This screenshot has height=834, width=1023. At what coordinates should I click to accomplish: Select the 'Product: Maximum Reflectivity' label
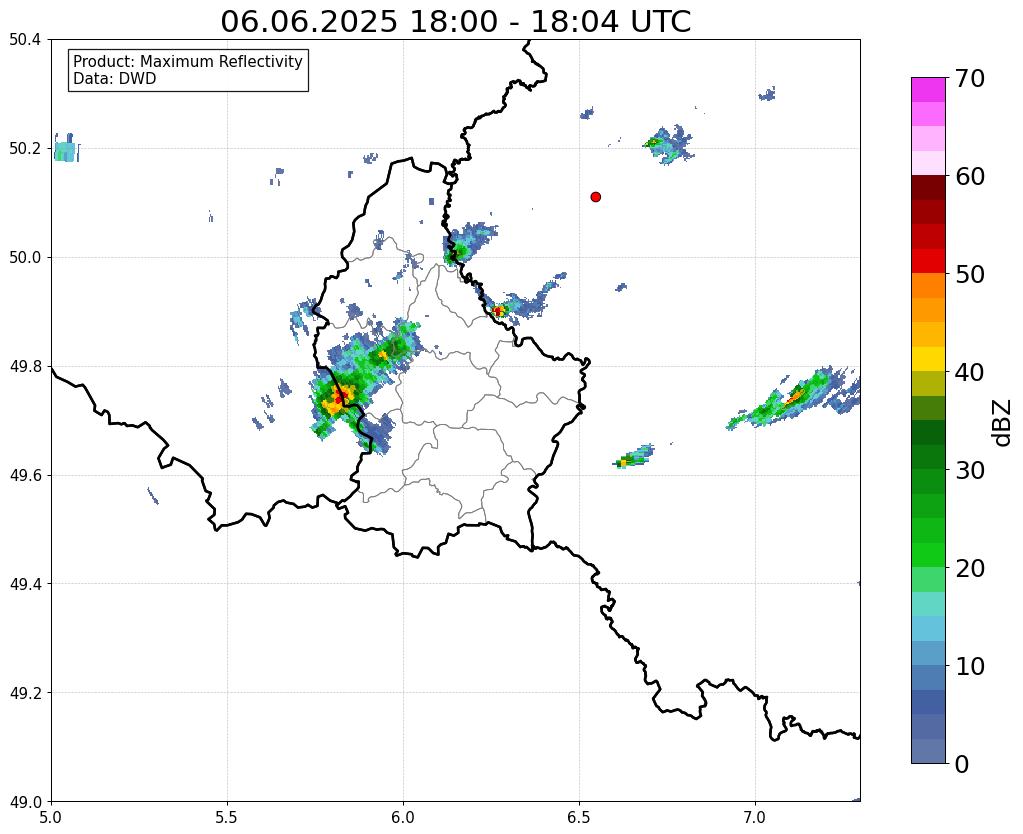[x=188, y=61]
